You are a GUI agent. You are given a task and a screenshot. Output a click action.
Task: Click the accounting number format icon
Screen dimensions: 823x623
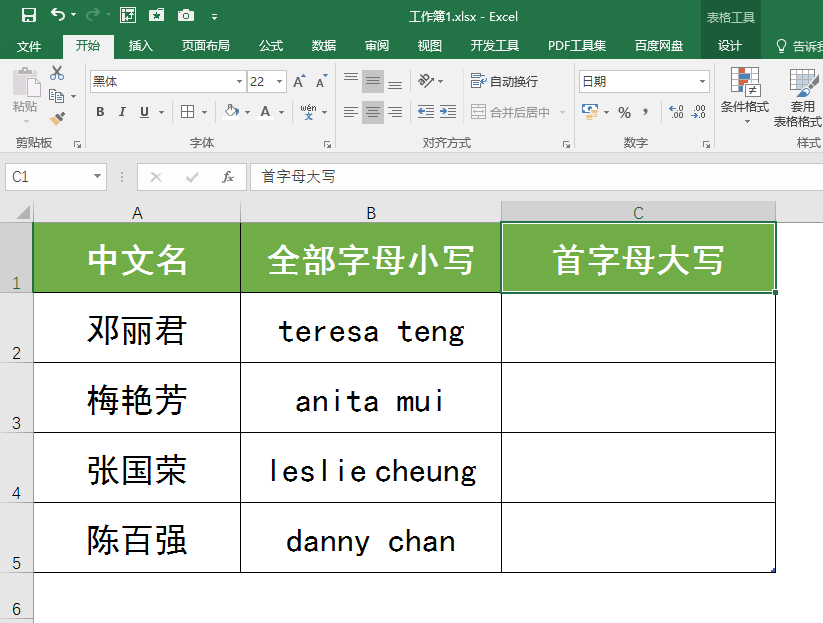click(590, 111)
